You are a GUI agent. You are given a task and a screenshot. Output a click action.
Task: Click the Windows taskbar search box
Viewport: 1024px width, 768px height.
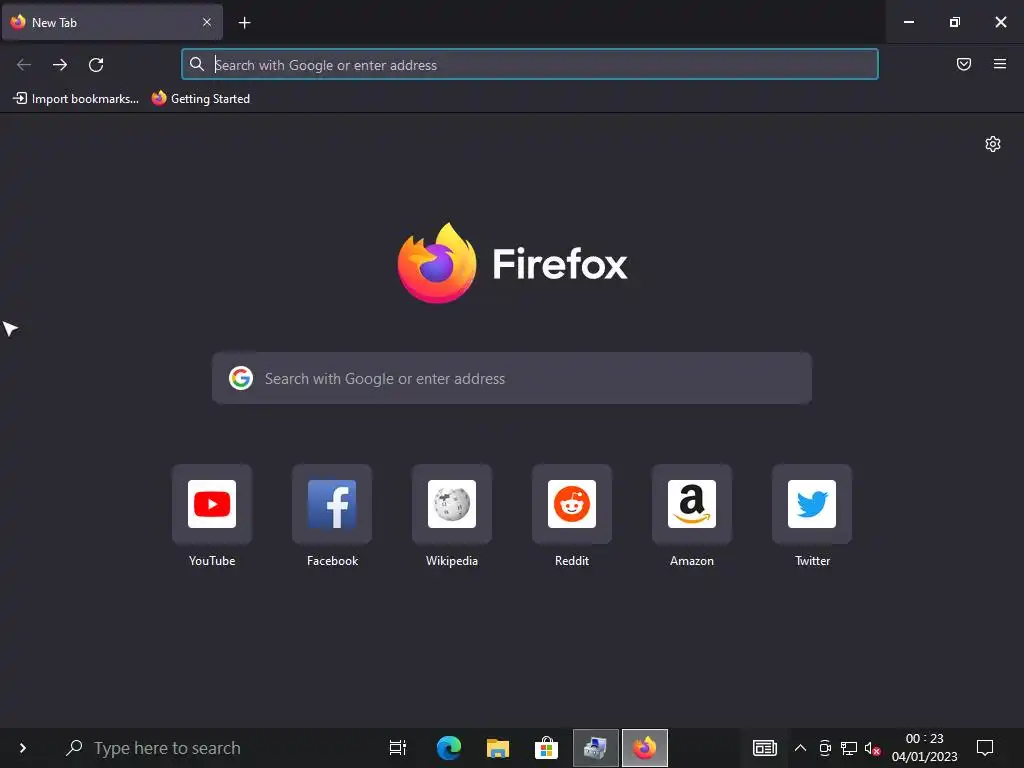click(209, 748)
